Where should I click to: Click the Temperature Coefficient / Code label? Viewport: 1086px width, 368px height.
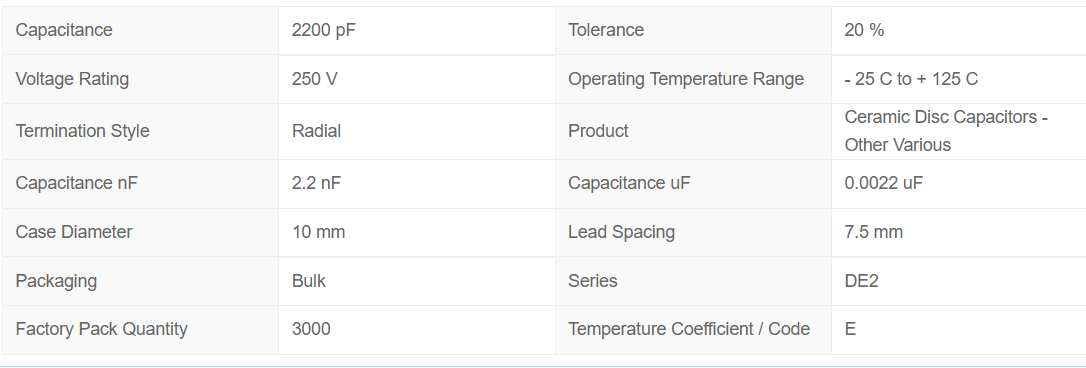(x=689, y=329)
